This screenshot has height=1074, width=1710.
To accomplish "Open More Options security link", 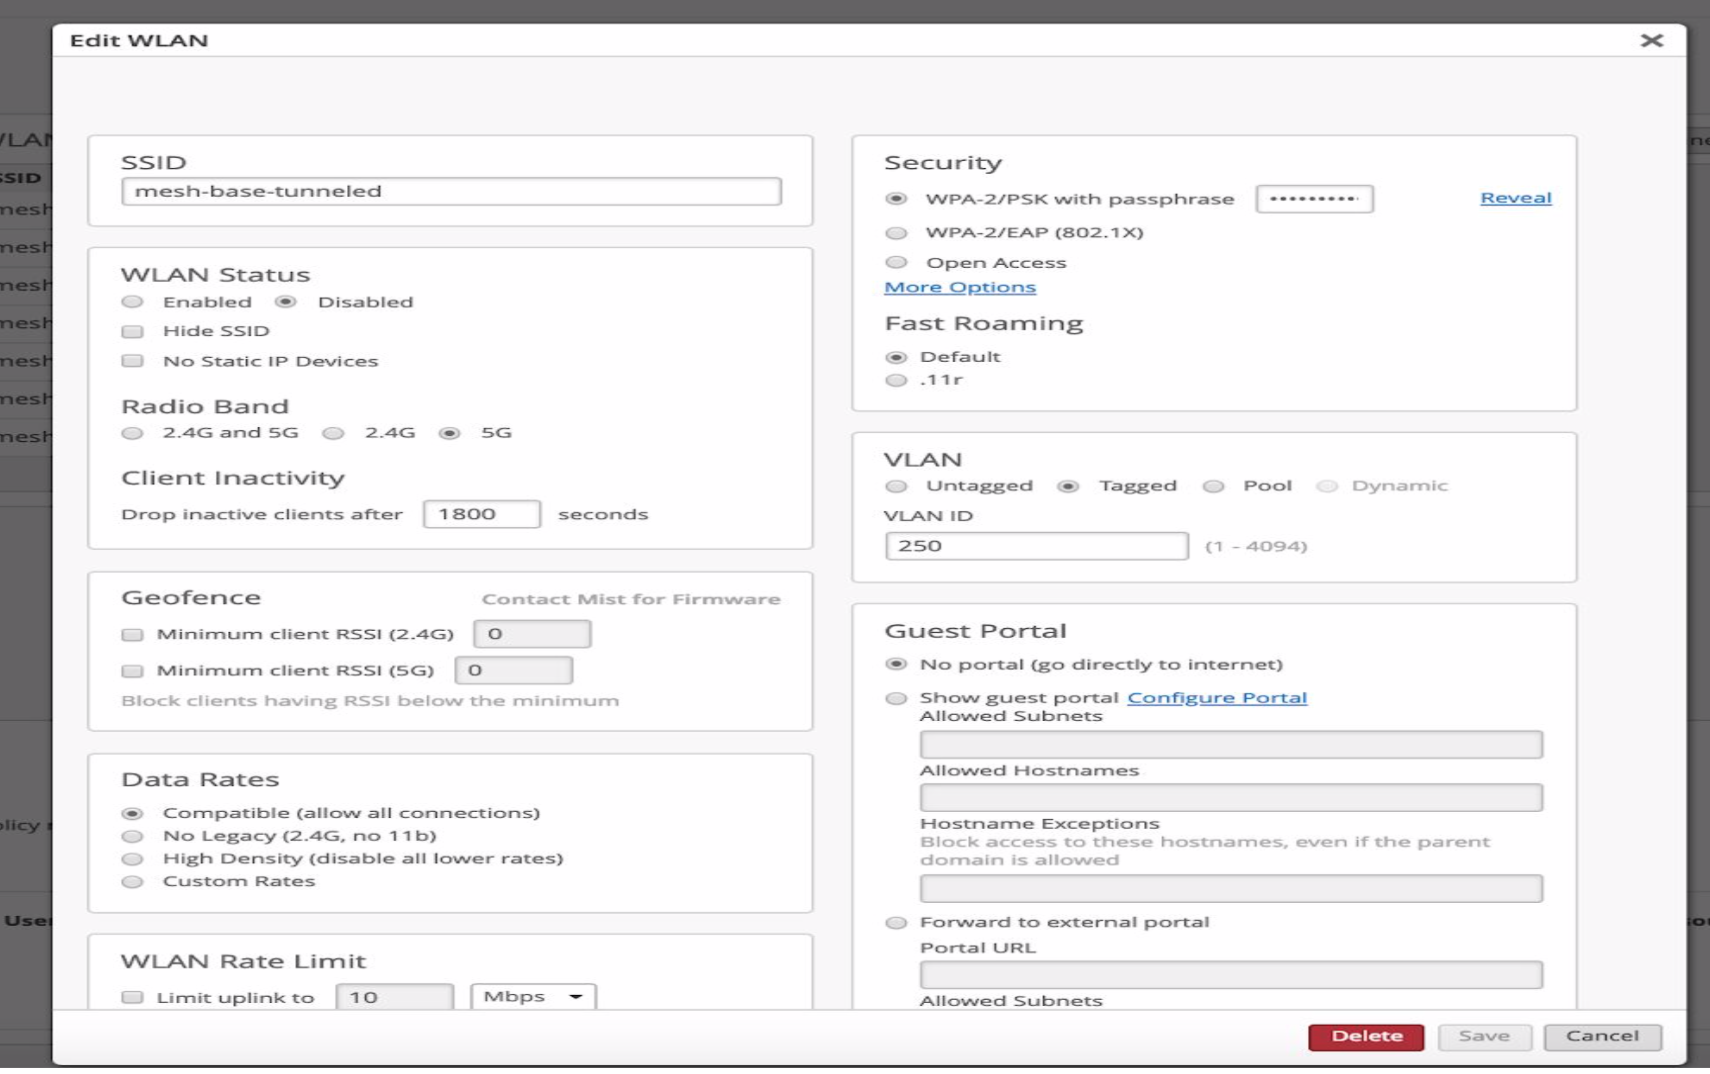I will [959, 287].
